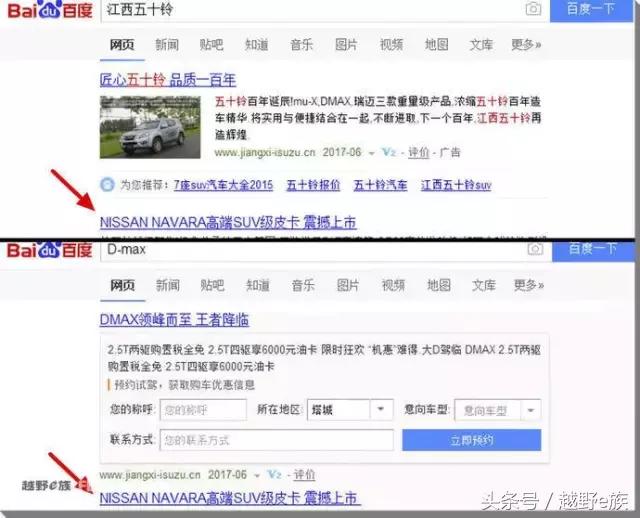Click V2 credit badge in 匠心五十铃 result
Image resolution: width=640 pixels, height=518 pixels.
[389, 152]
